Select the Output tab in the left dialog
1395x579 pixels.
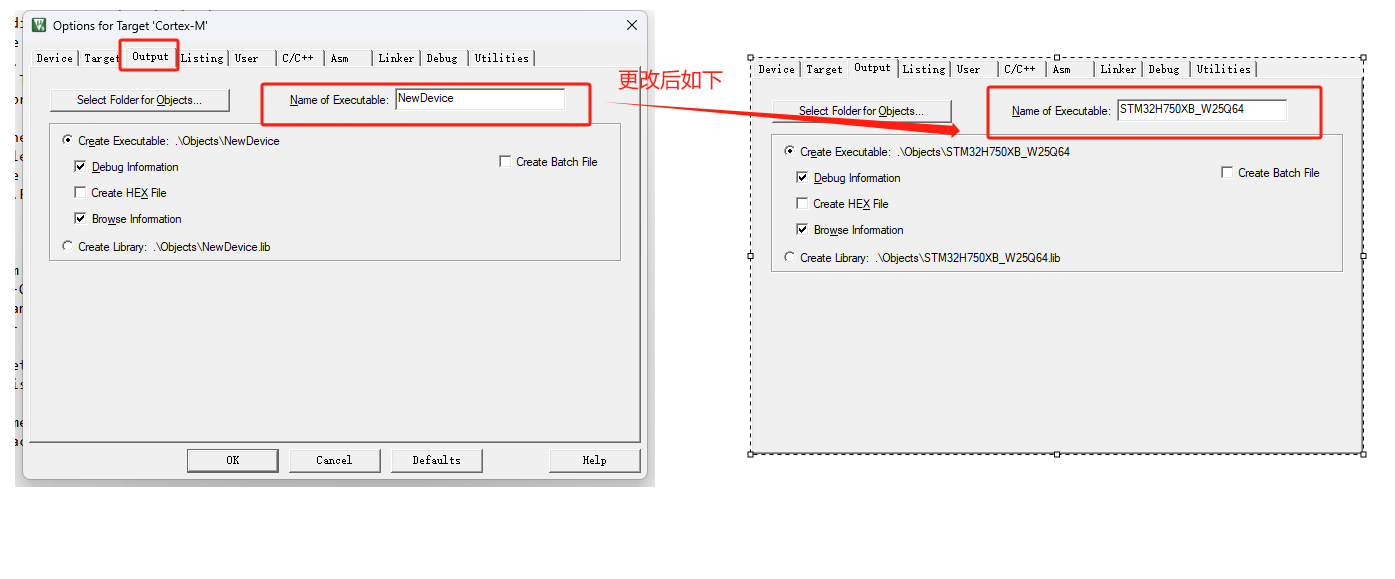150,56
